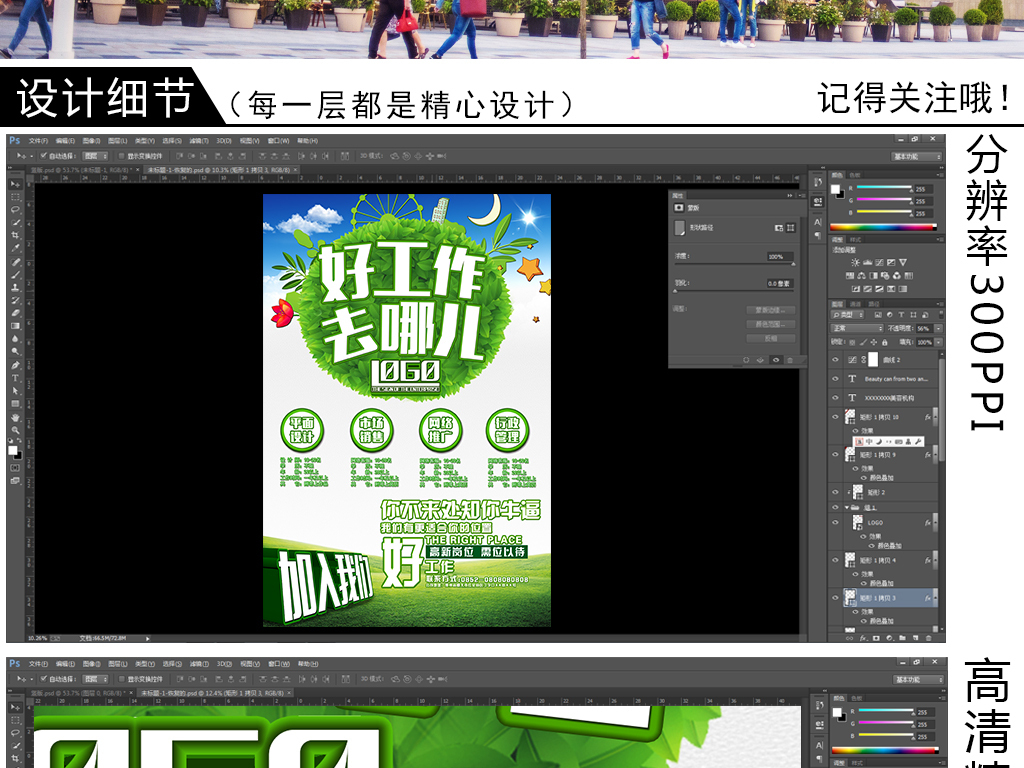Switch to 通道 tab in Layers panel group

[856, 304]
